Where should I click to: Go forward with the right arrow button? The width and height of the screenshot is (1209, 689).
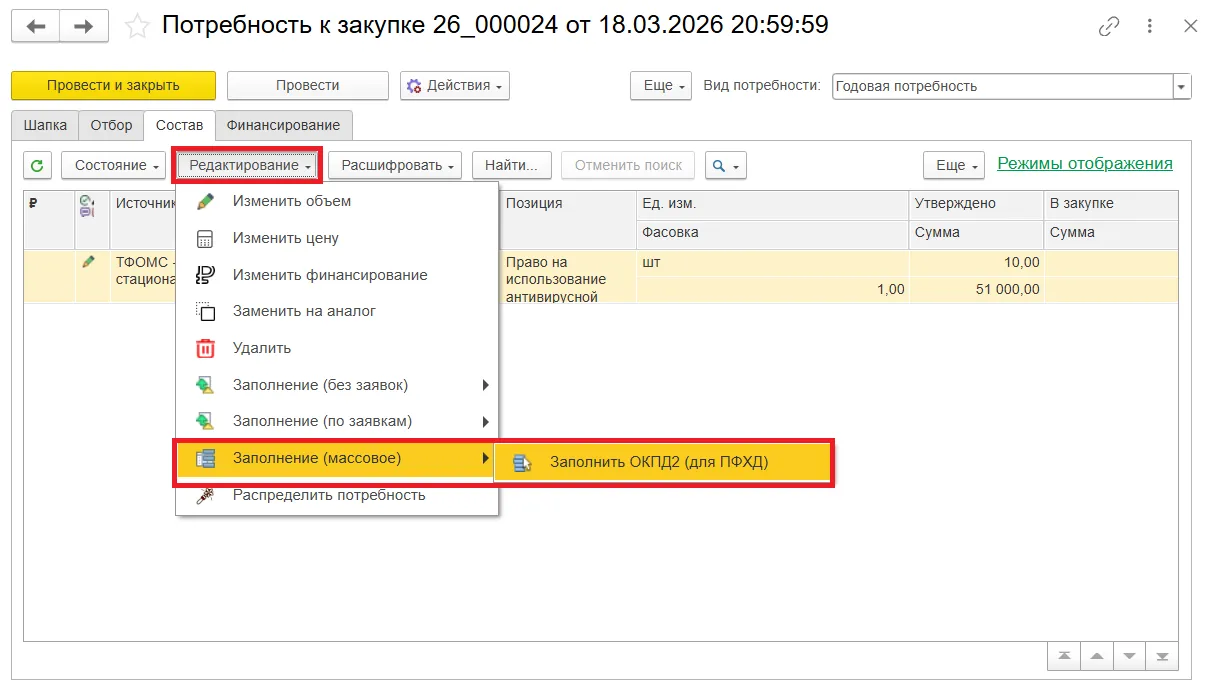pos(84,26)
